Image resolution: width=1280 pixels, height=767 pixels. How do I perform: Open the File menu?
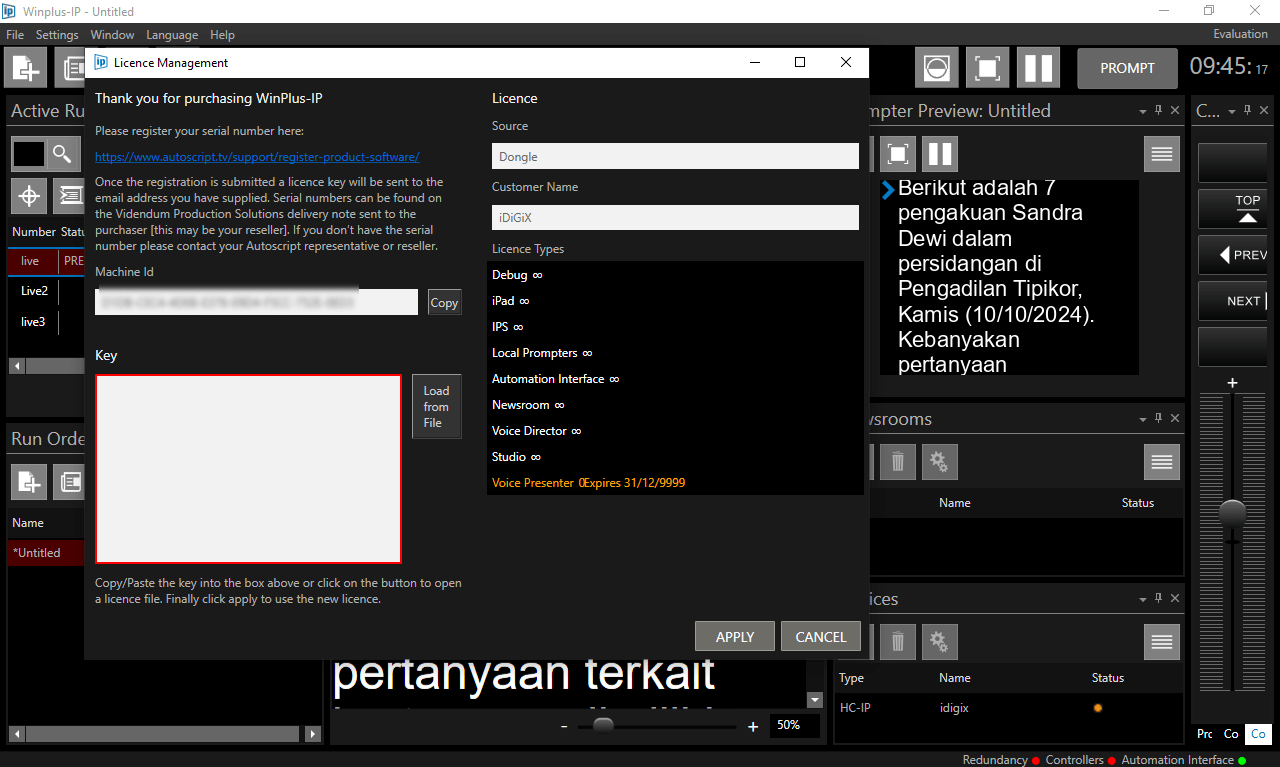[x=15, y=35]
